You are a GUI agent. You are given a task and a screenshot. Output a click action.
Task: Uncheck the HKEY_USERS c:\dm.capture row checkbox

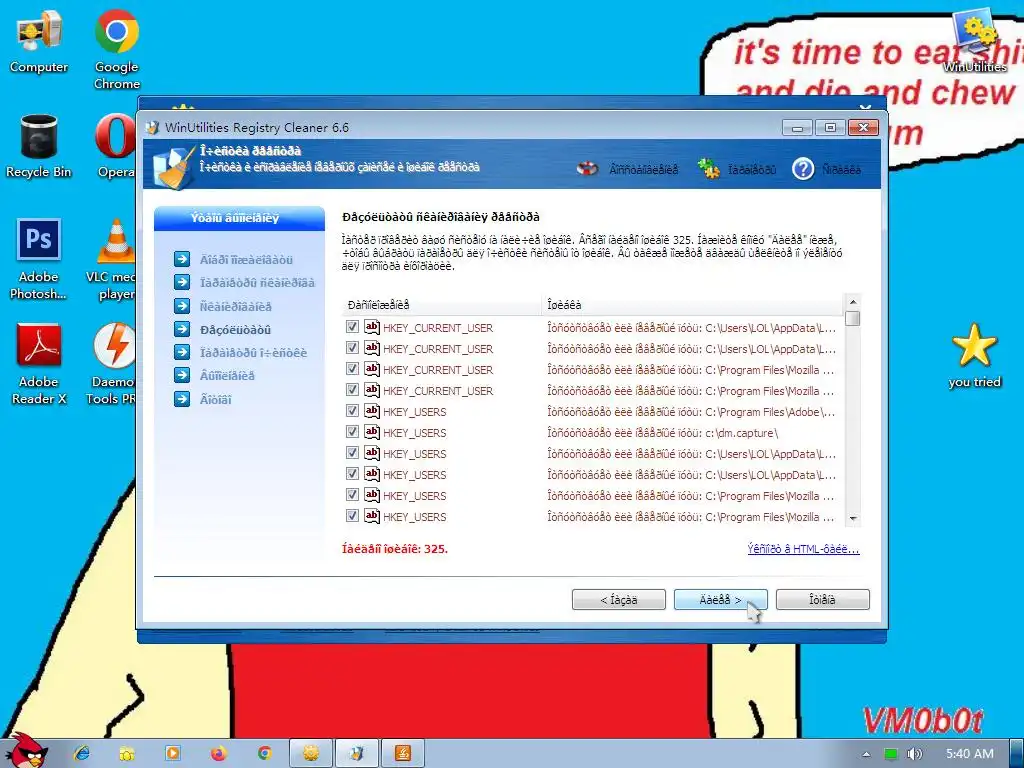click(x=352, y=432)
